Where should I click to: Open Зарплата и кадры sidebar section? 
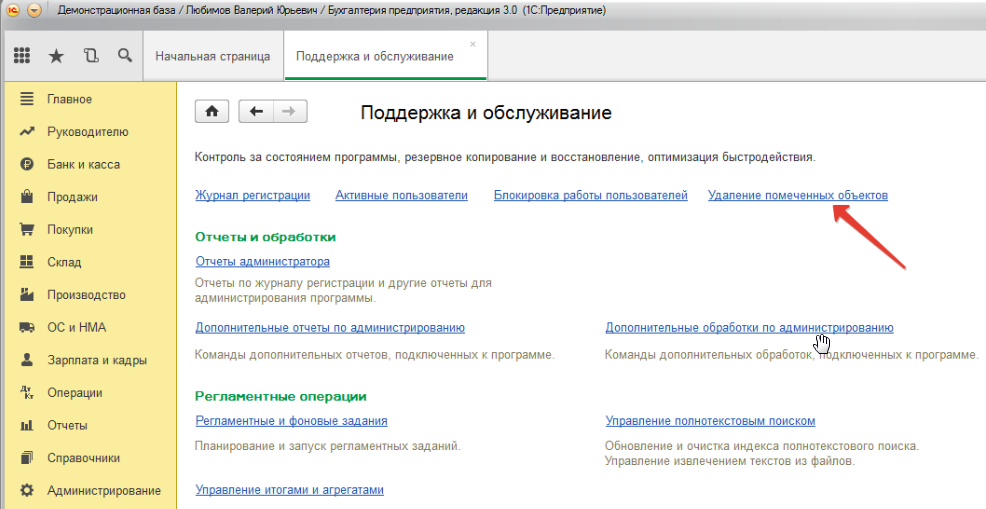[x=96, y=360]
